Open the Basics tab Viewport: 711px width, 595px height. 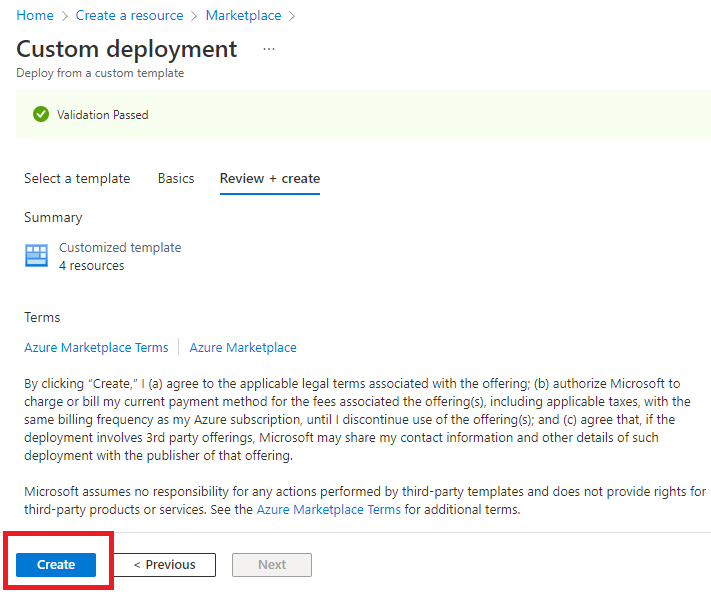pyautogui.click(x=176, y=179)
